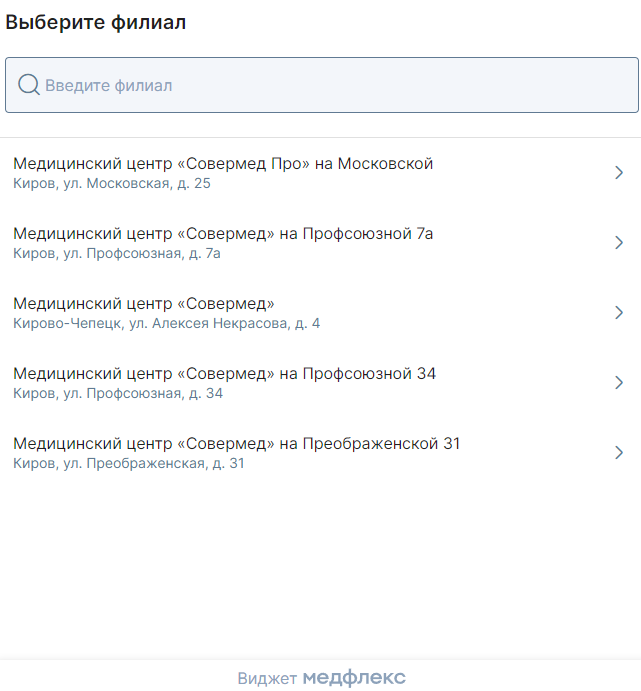
Task: Click the magnifier icon in the search box
Action: 29,85
